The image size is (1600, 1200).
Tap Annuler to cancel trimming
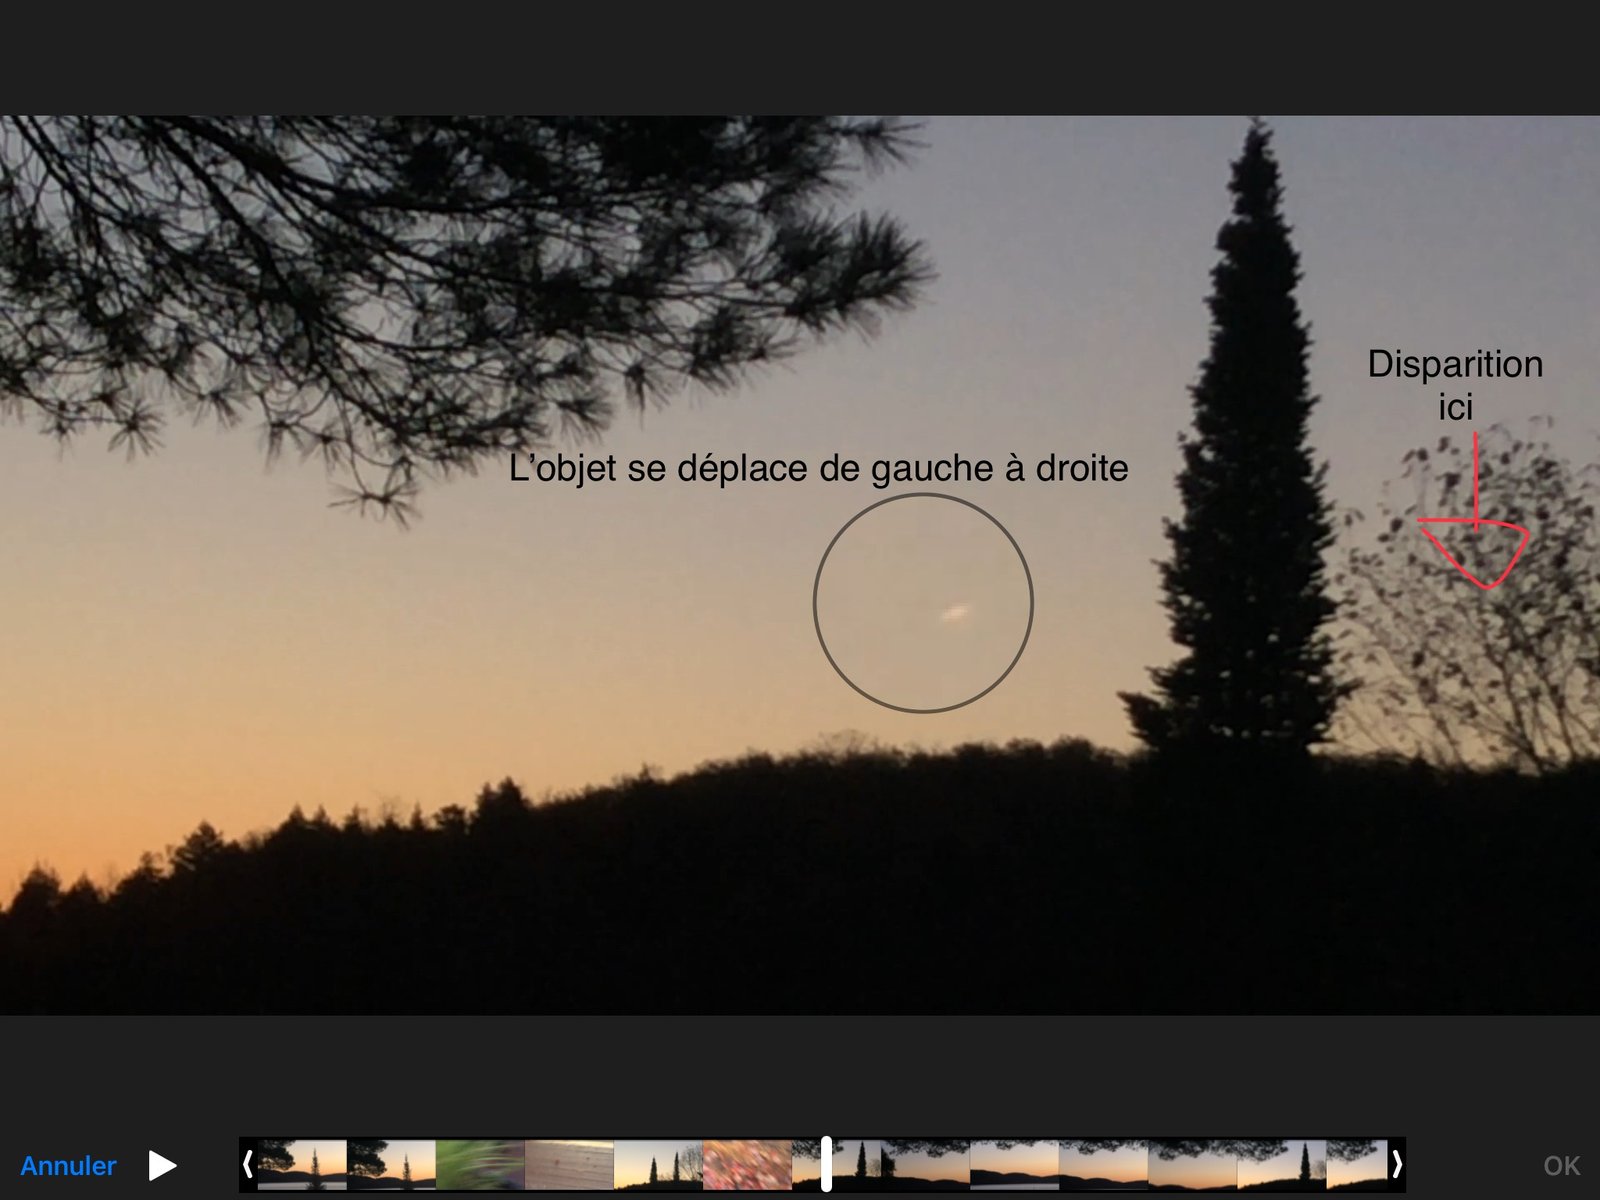[68, 1166]
